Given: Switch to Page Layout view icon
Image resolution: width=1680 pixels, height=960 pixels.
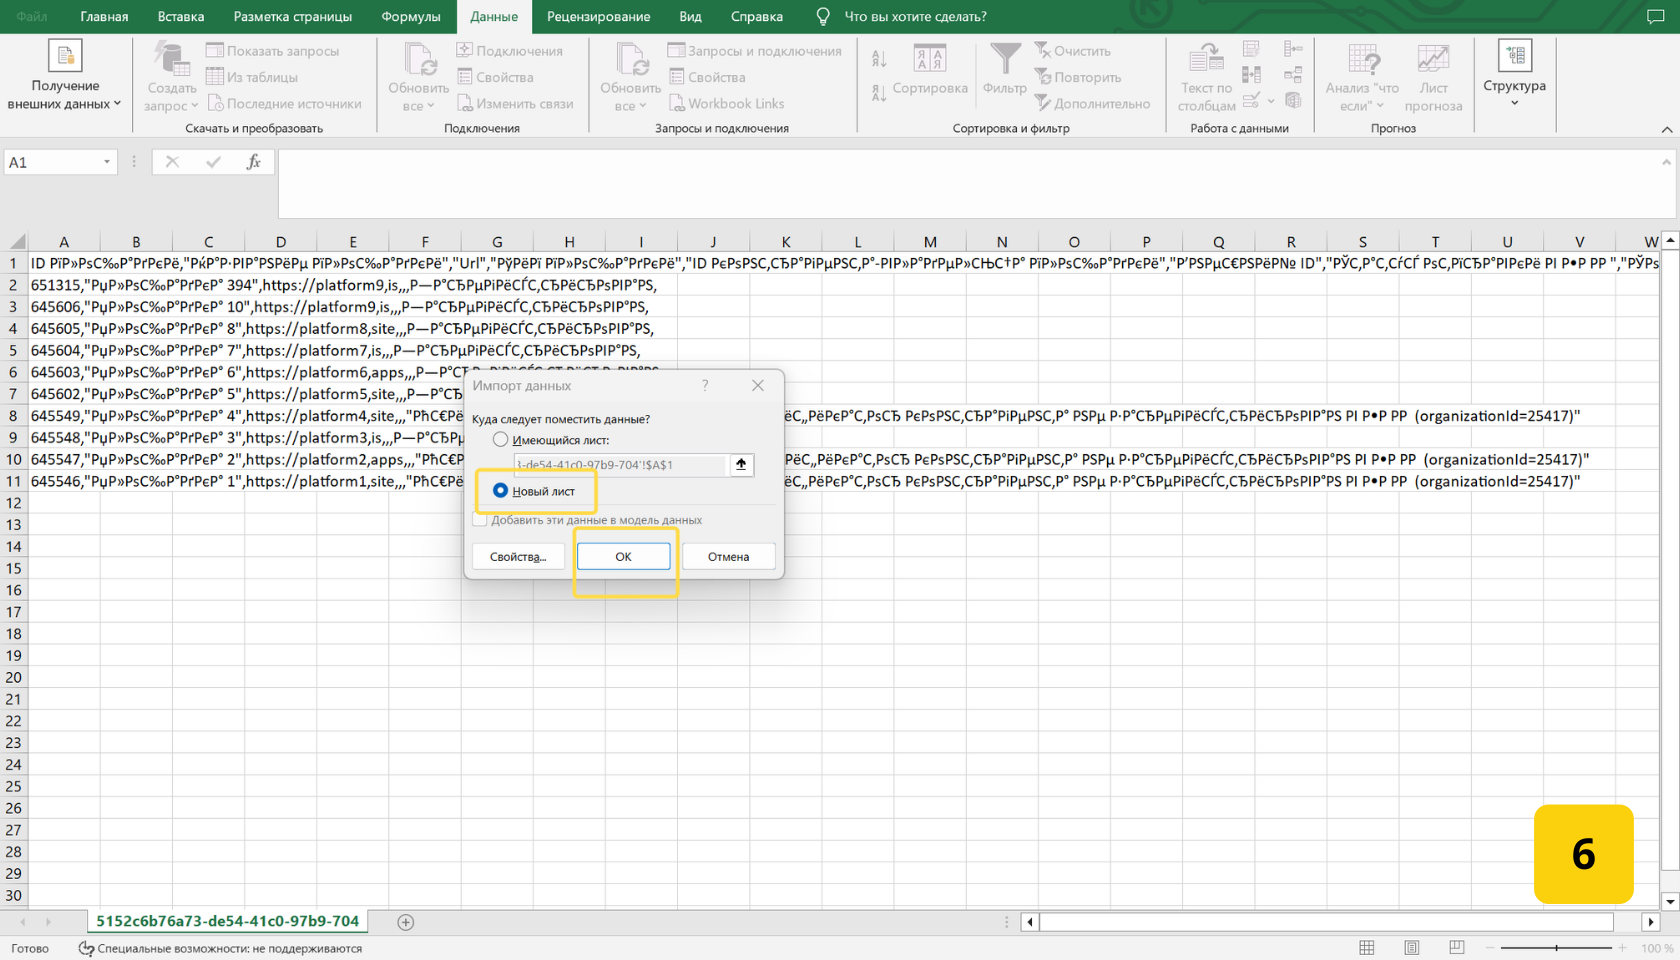Looking at the screenshot, I should coord(1411,948).
